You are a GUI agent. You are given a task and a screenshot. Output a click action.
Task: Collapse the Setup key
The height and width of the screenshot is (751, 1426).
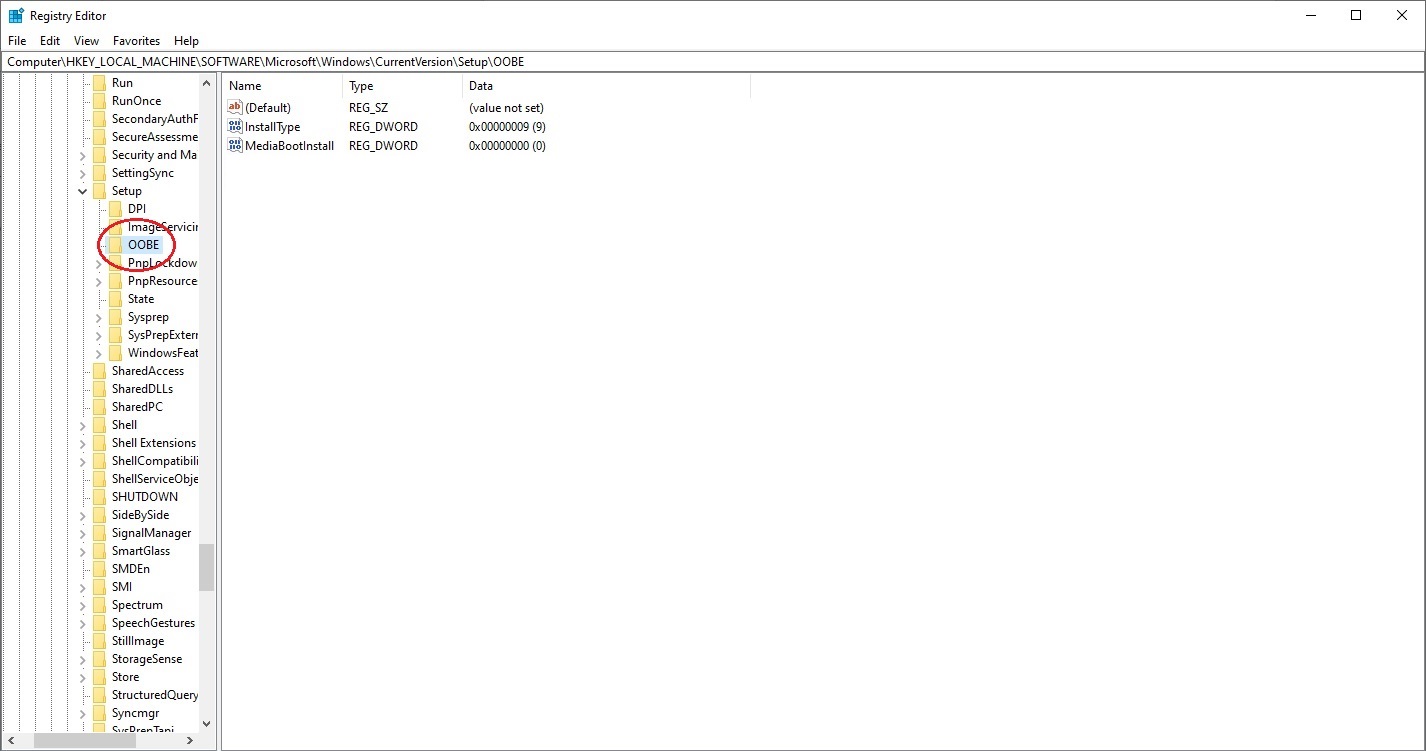pos(83,191)
